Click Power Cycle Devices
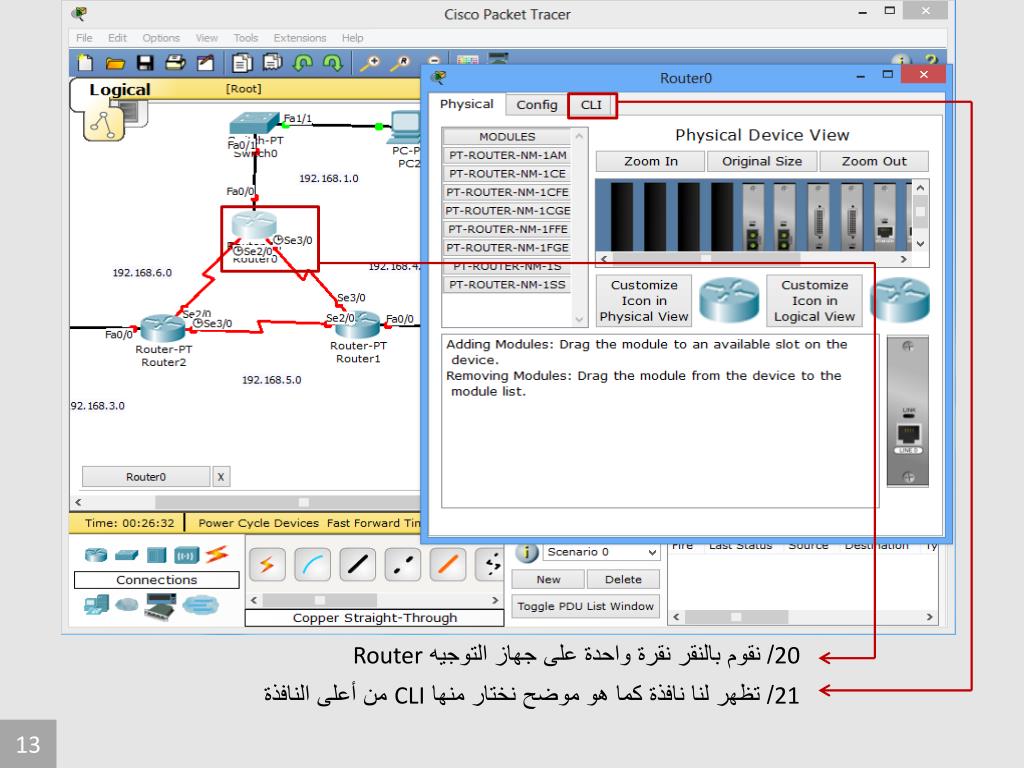 pyautogui.click(x=258, y=523)
